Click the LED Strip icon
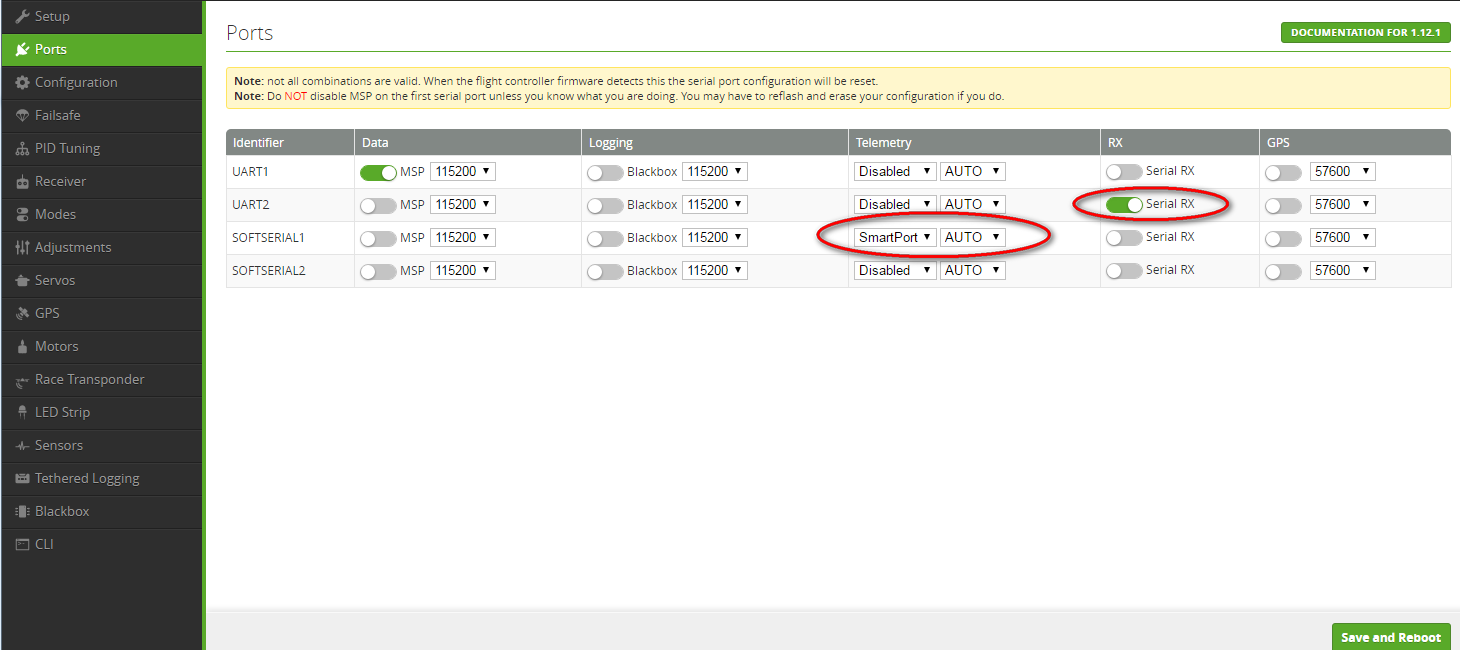The width and height of the screenshot is (1460, 650). click(x=22, y=413)
